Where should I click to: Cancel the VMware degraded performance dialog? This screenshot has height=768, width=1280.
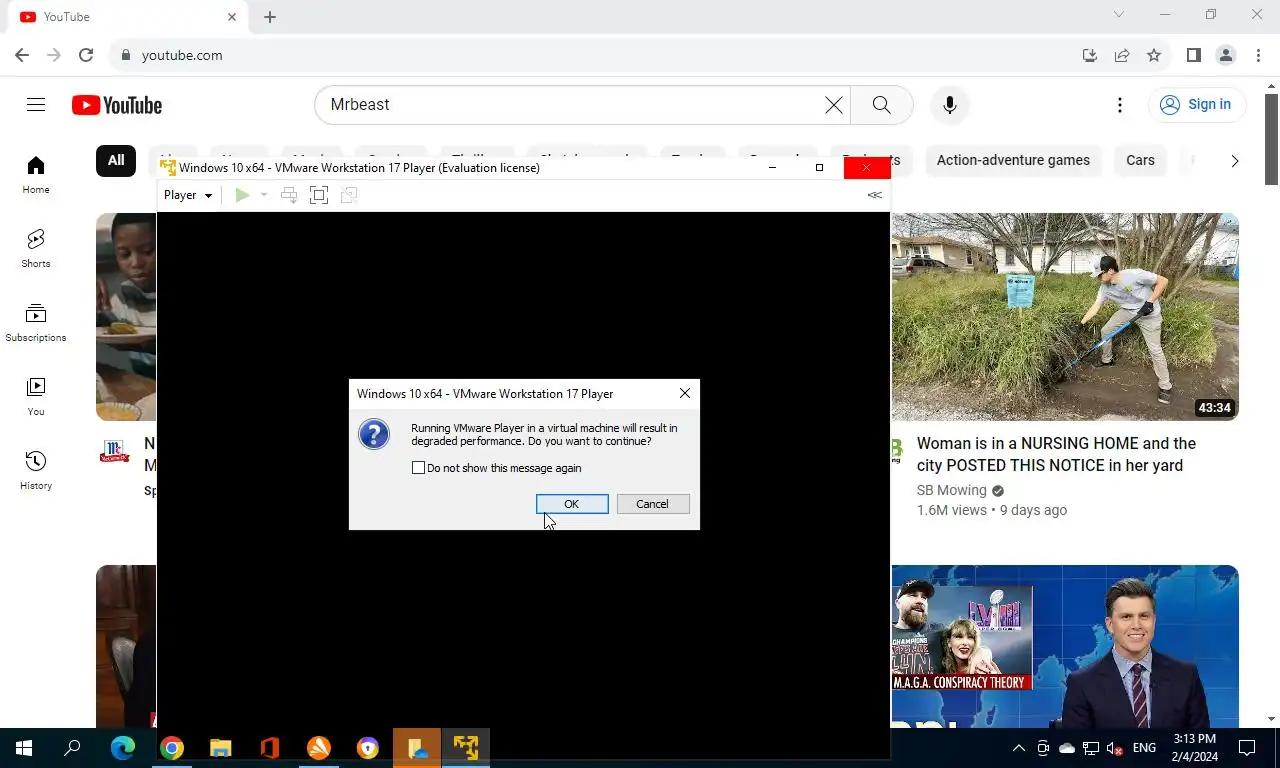(653, 504)
